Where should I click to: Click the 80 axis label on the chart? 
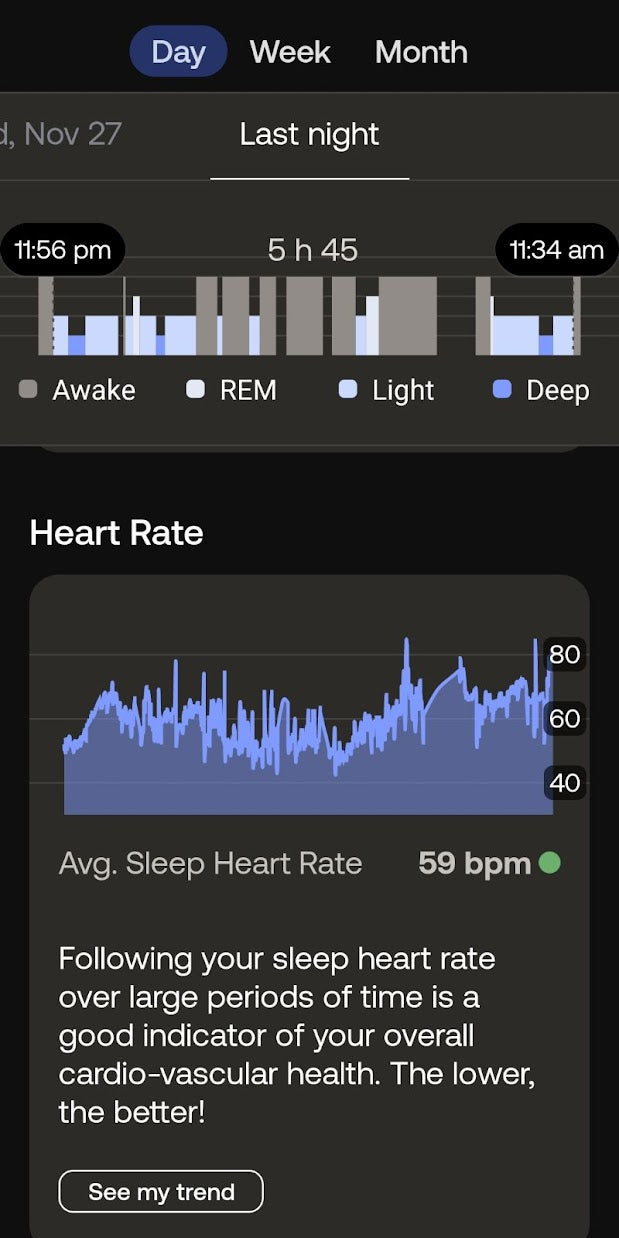(564, 655)
